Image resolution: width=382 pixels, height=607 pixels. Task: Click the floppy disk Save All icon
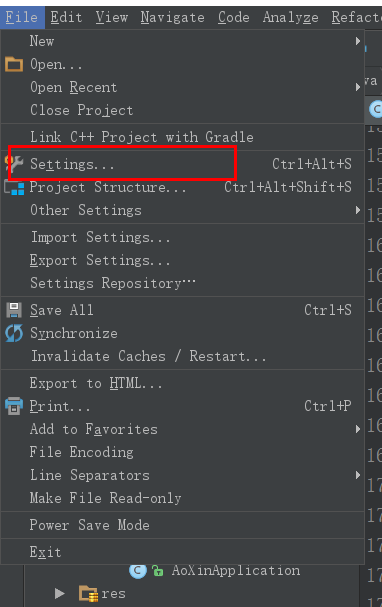coord(14,310)
